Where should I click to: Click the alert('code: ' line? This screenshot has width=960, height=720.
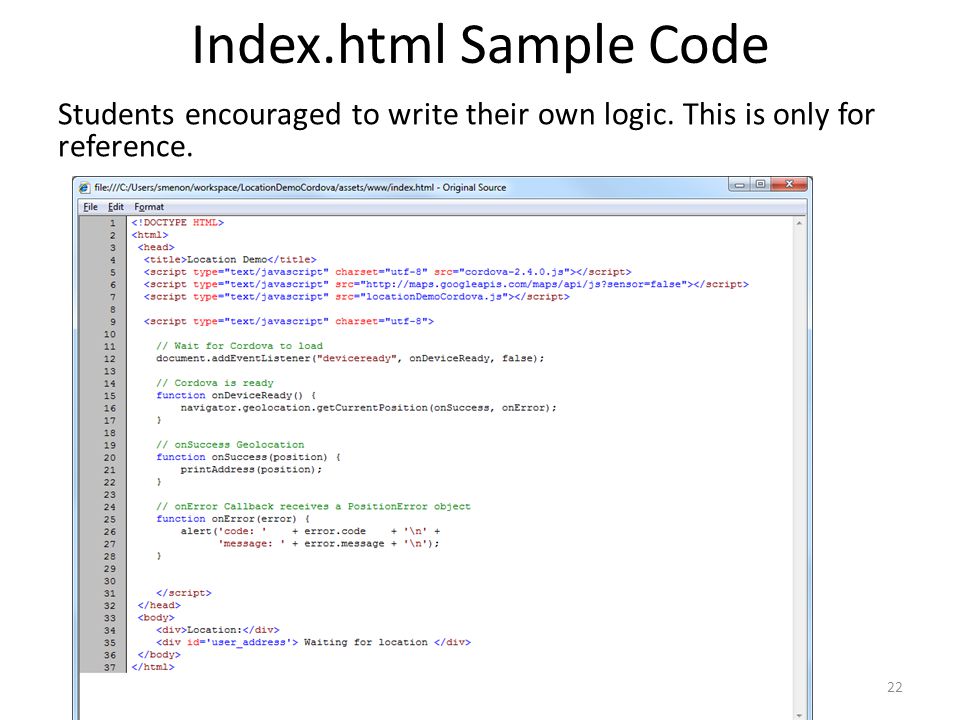point(310,531)
